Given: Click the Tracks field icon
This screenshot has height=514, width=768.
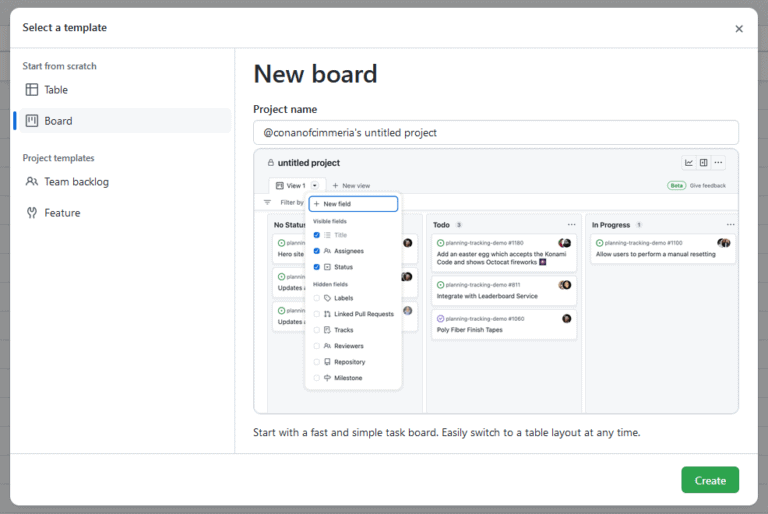Looking at the screenshot, I should [x=327, y=330].
